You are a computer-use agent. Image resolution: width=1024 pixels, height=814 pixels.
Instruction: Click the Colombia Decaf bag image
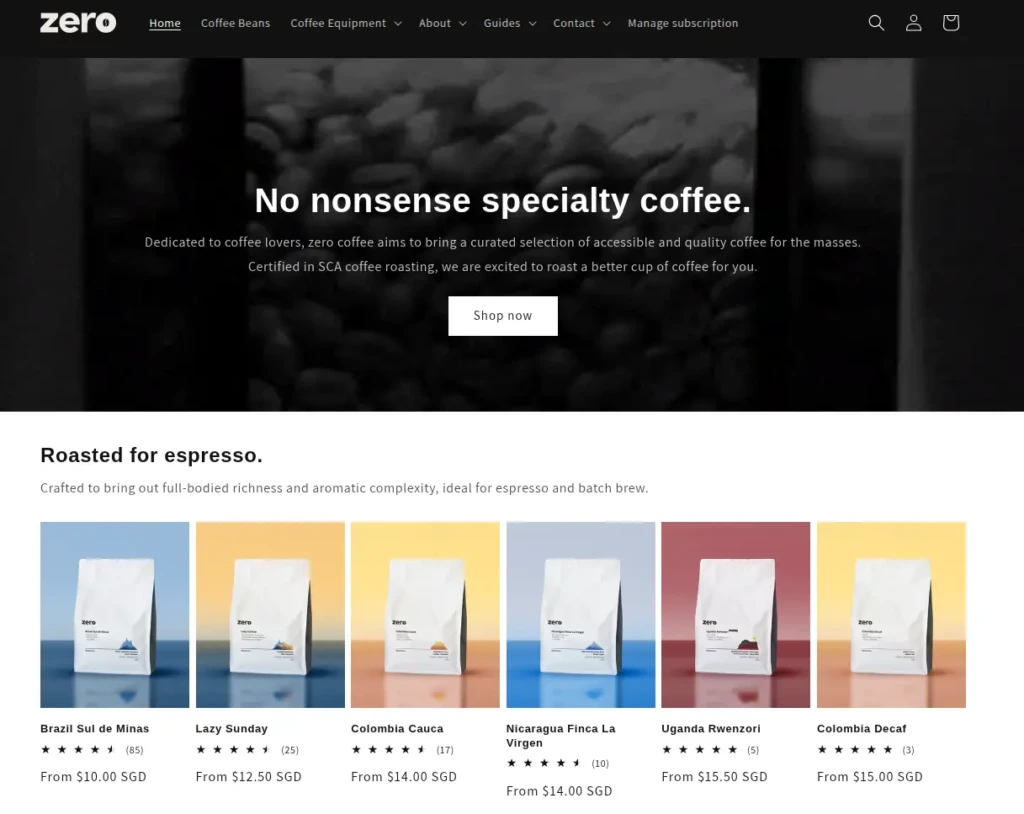pos(891,614)
